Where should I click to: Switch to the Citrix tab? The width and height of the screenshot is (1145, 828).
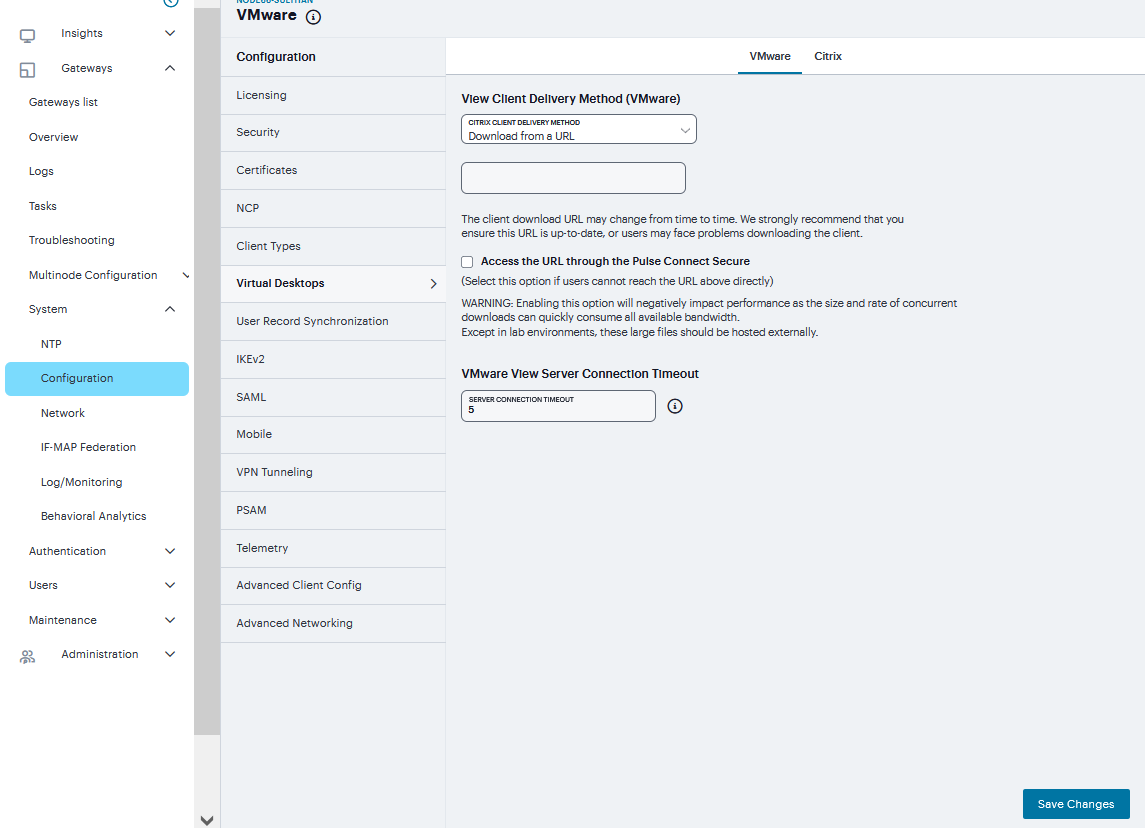pyautogui.click(x=828, y=57)
